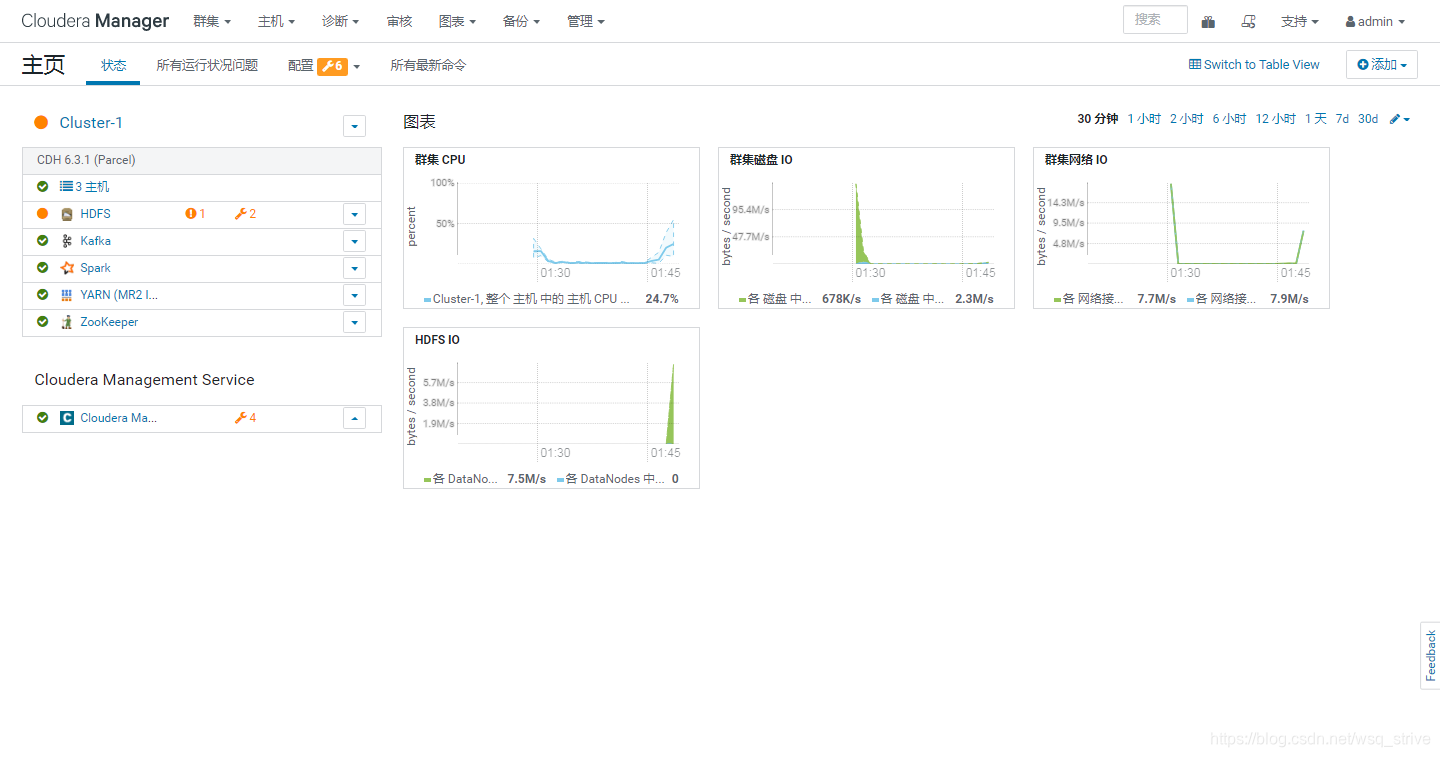The width and height of the screenshot is (1440, 757).
Task: Open the 图表 menu
Action: pos(457,21)
